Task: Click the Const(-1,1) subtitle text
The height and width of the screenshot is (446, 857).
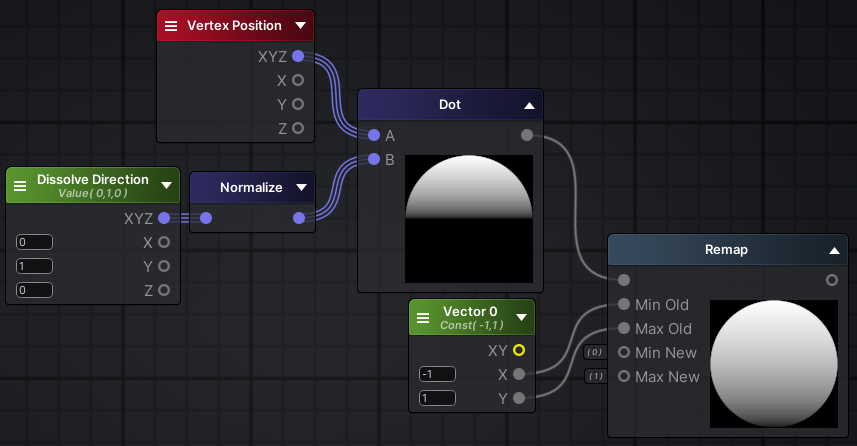Action: point(472,326)
